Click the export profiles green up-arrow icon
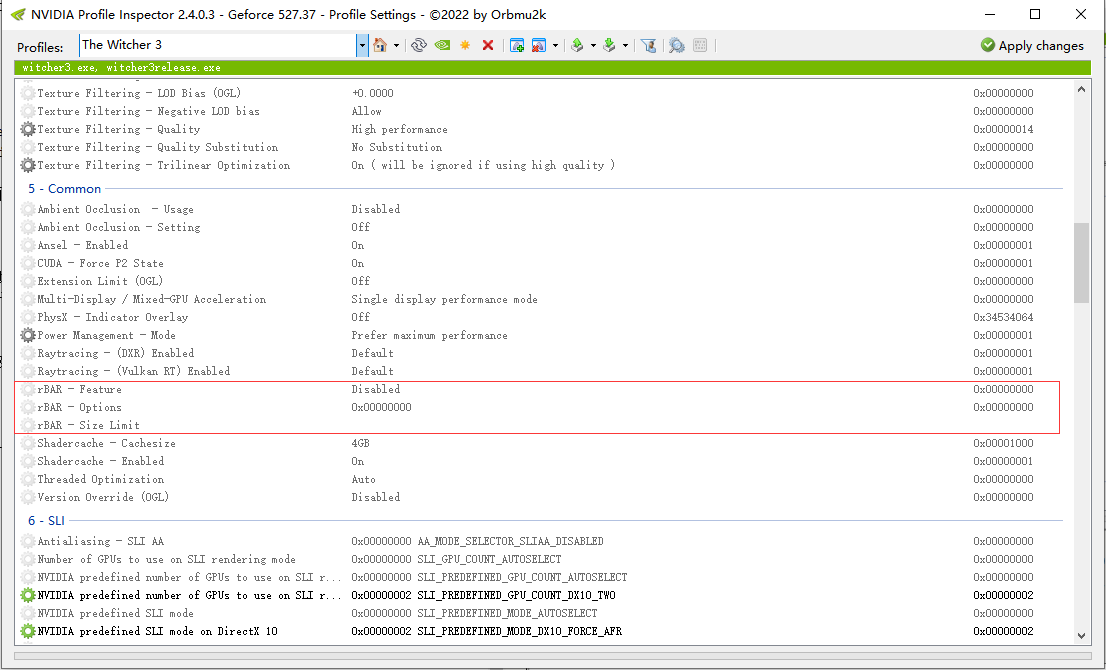This screenshot has width=1106, height=670. click(x=577, y=45)
